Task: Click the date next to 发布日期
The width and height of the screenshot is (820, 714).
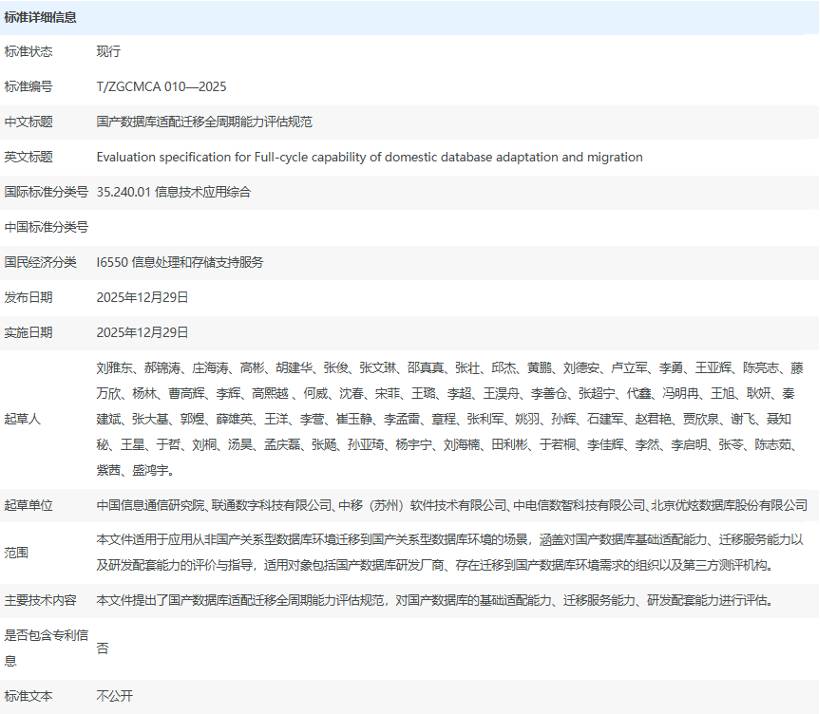Action: tap(142, 297)
